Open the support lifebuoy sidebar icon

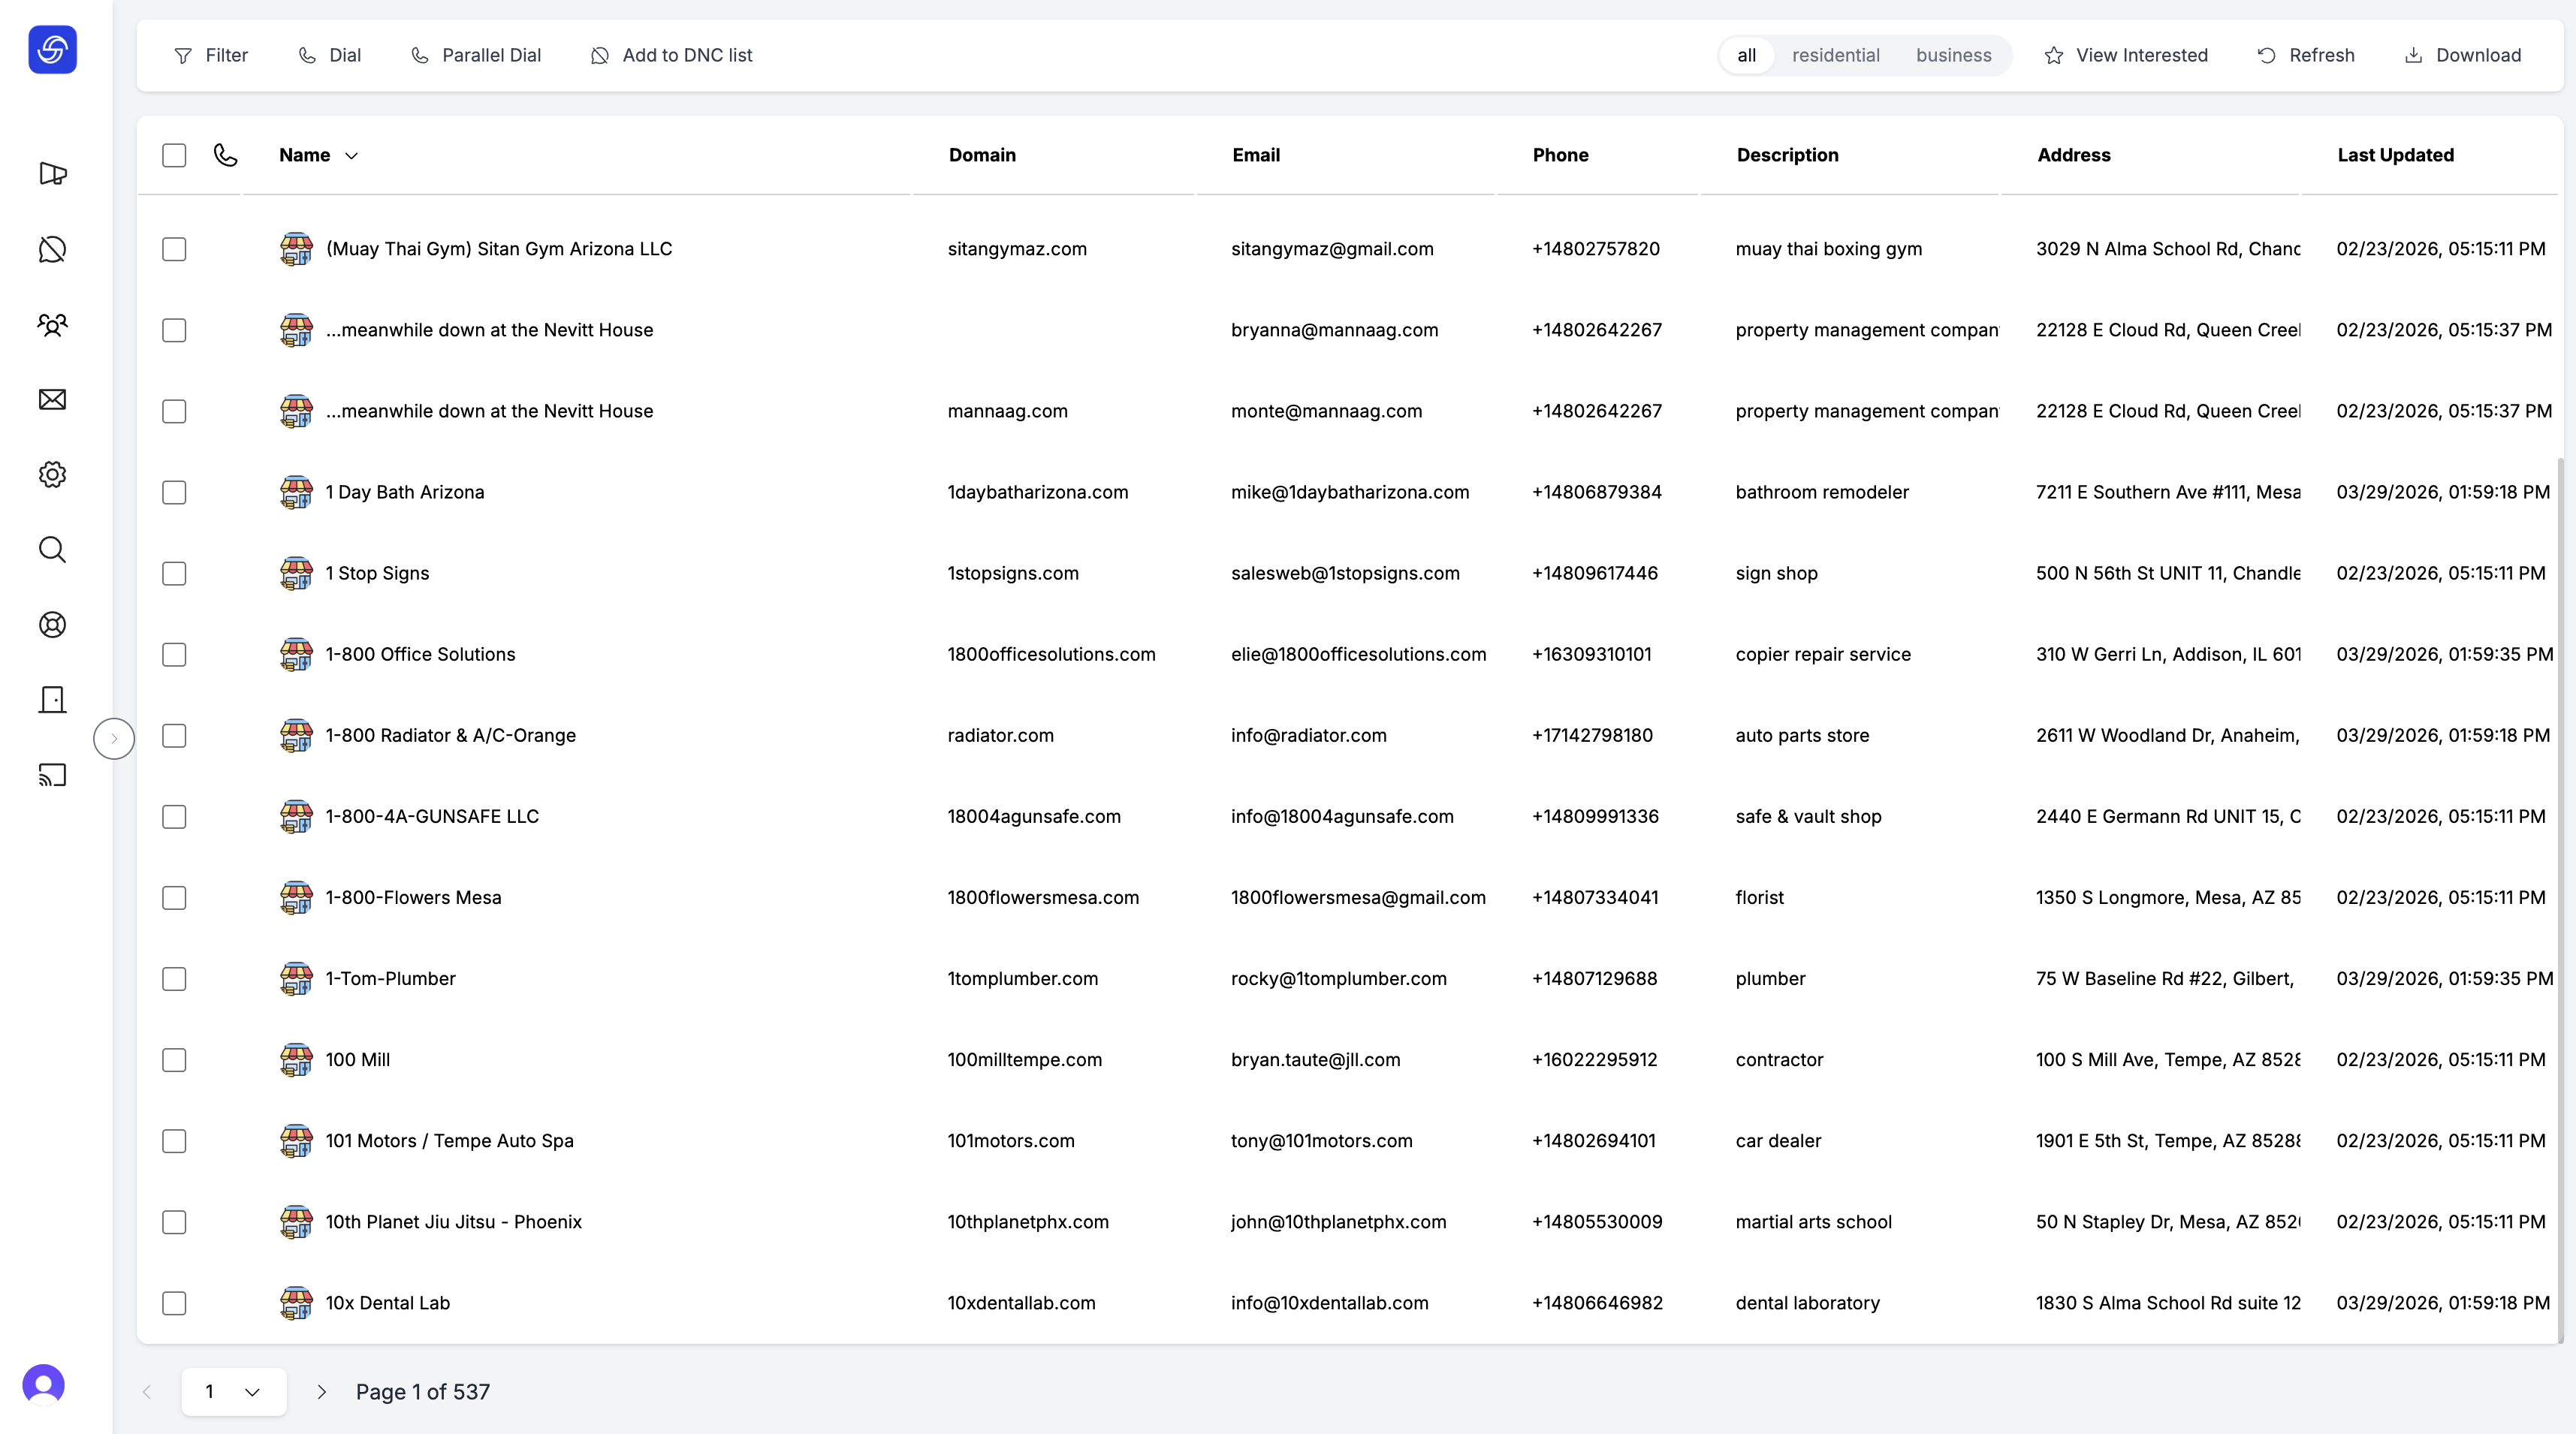click(x=52, y=625)
